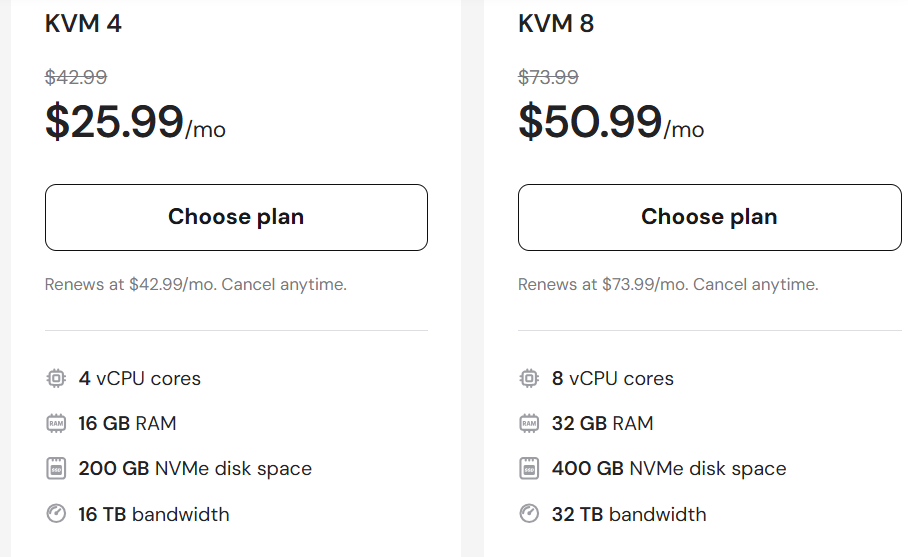Click Choose plan button for KVM 8

709,217
